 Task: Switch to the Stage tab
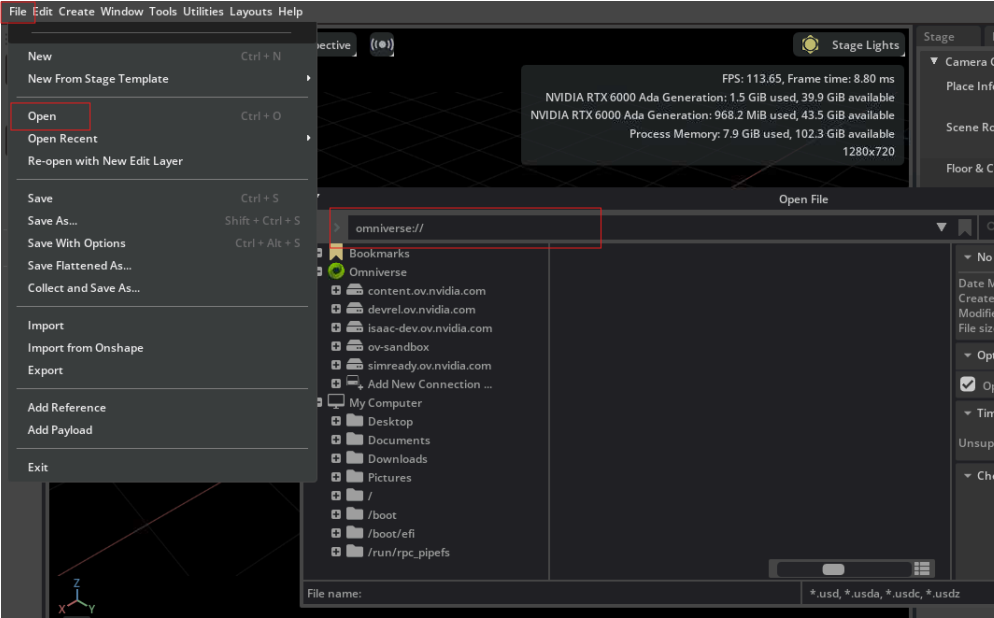(937, 36)
